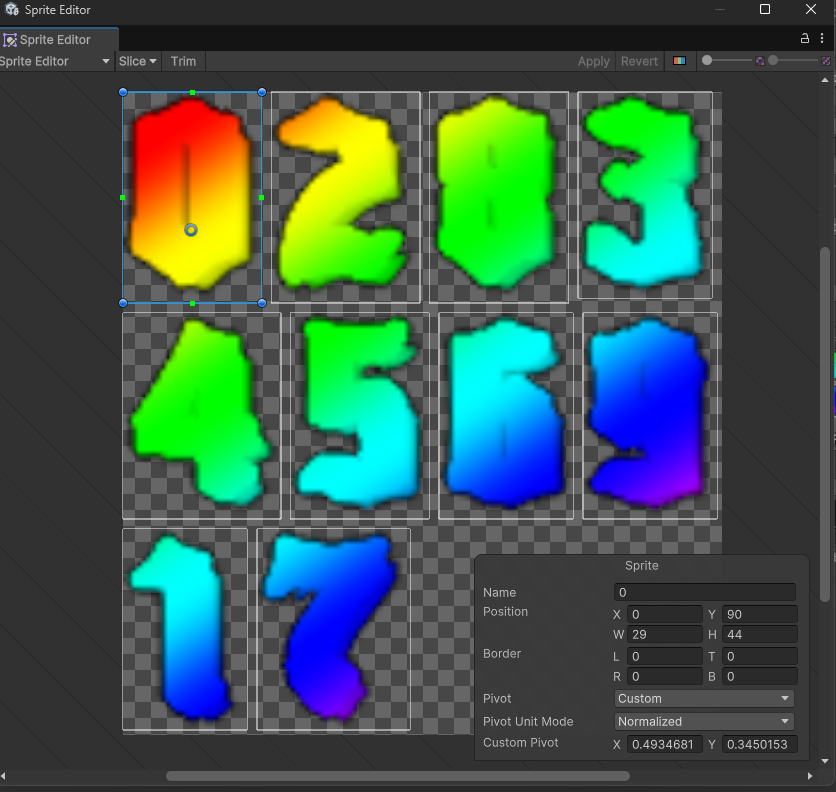This screenshot has width=836, height=792.
Task: Click the scroll-left arrow of the horizontal scrollbar
Action: point(3,776)
